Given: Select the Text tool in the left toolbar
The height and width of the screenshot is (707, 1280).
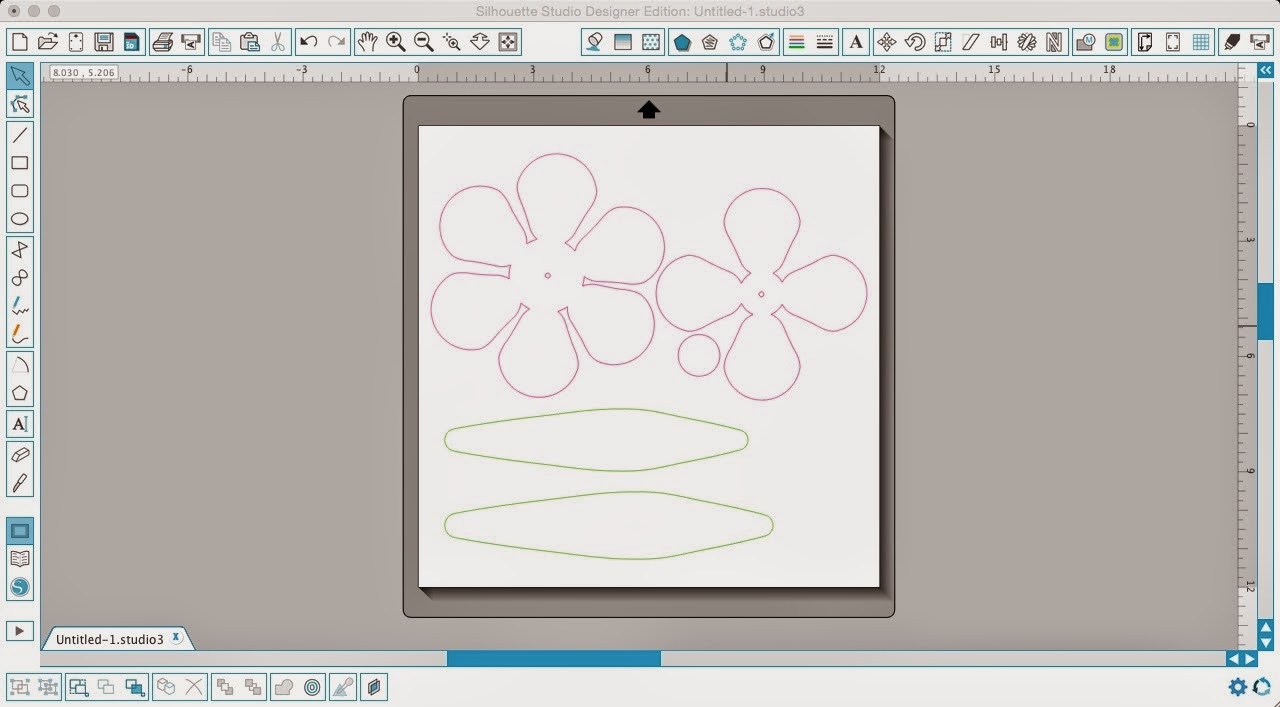Looking at the screenshot, I should [20, 424].
